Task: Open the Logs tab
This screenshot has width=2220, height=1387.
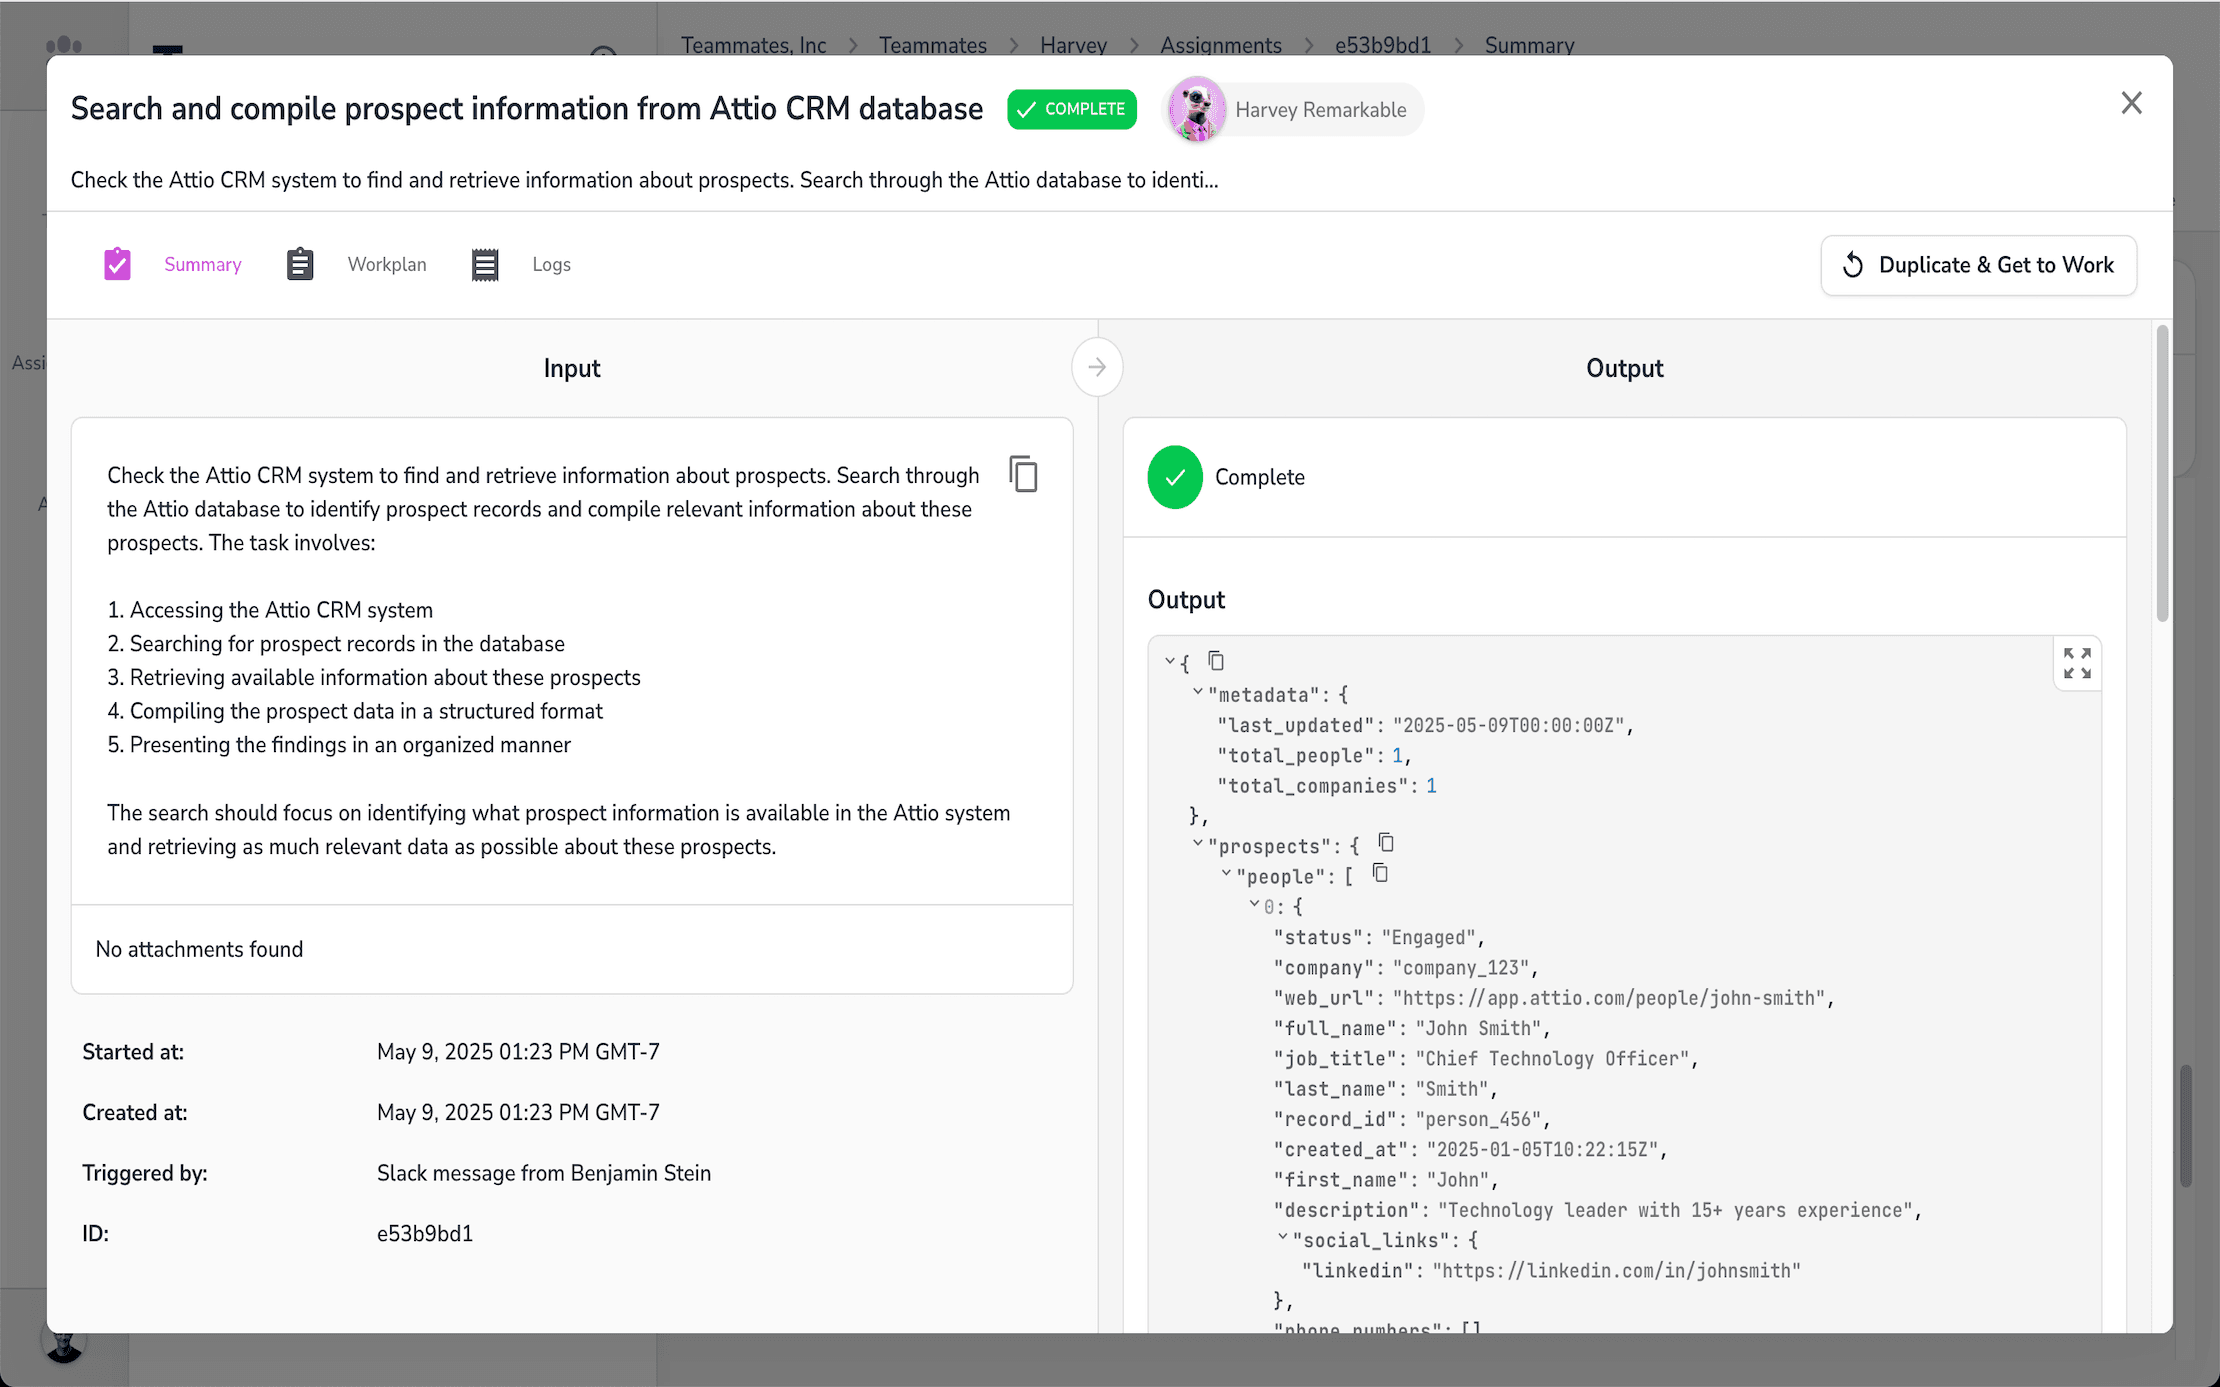Action: pyautogui.click(x=551, y=264)
